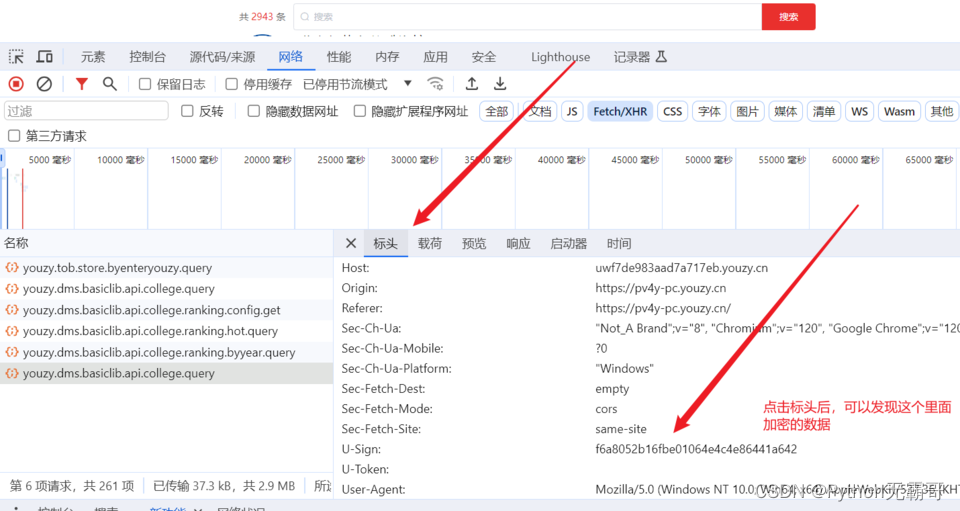Enable 第三方请求 checkbox
Viewport: 960px width, 511px height.
click(x=13, y=136)
